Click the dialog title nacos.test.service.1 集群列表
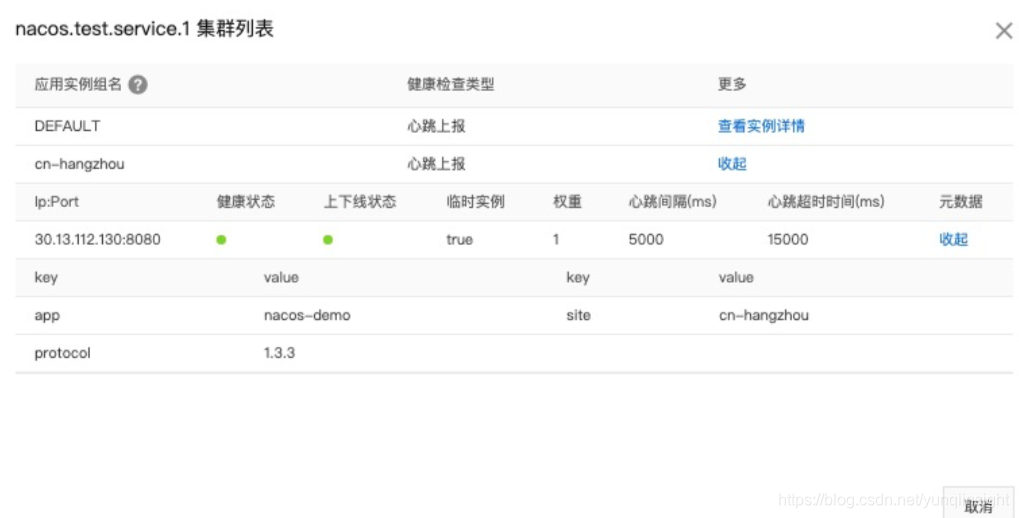 (x=144, y=29)
